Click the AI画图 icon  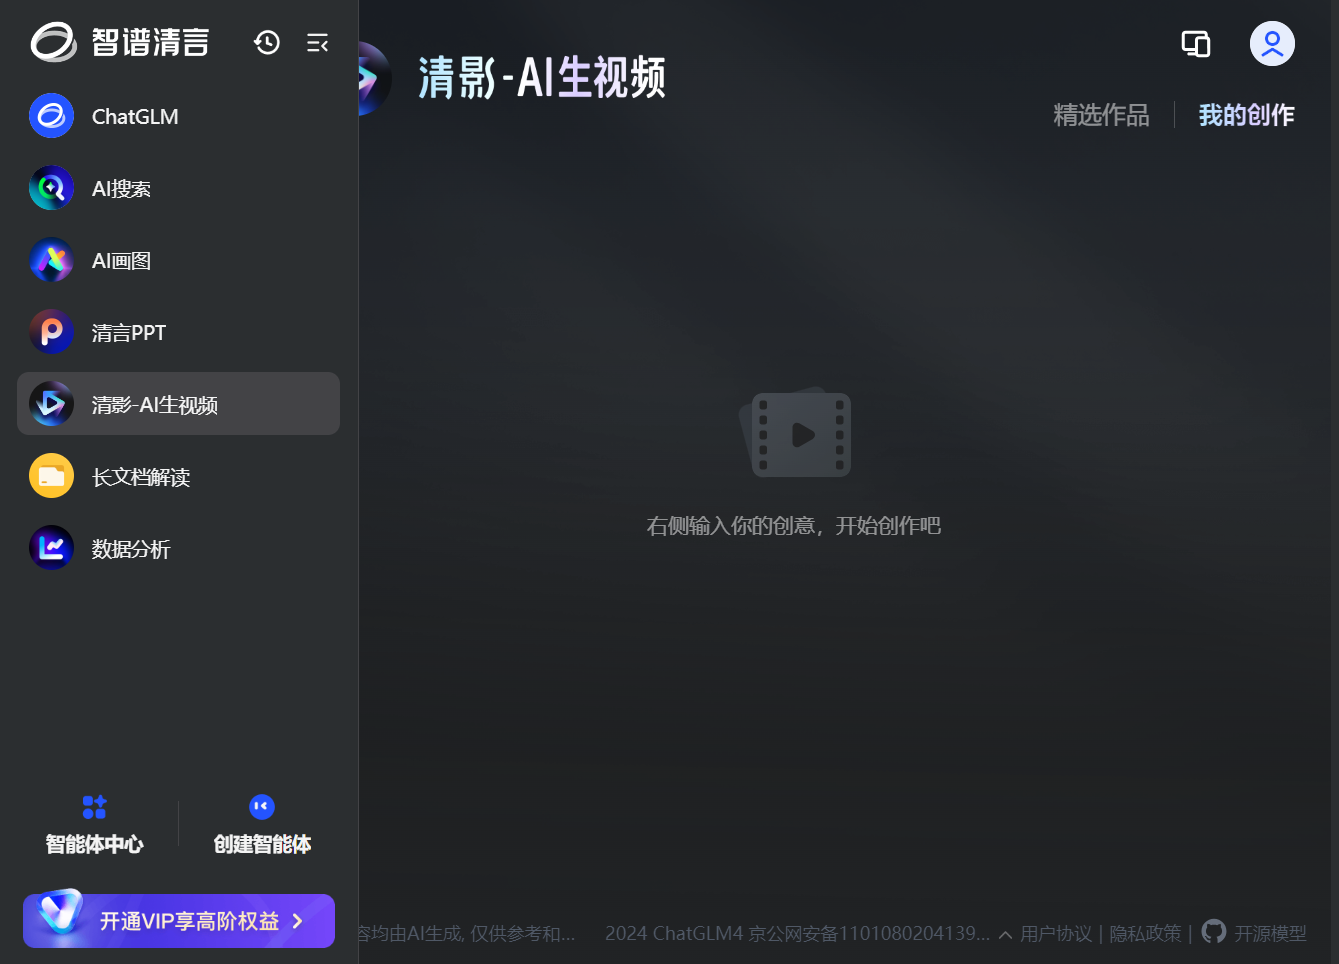tap(51, 260)
